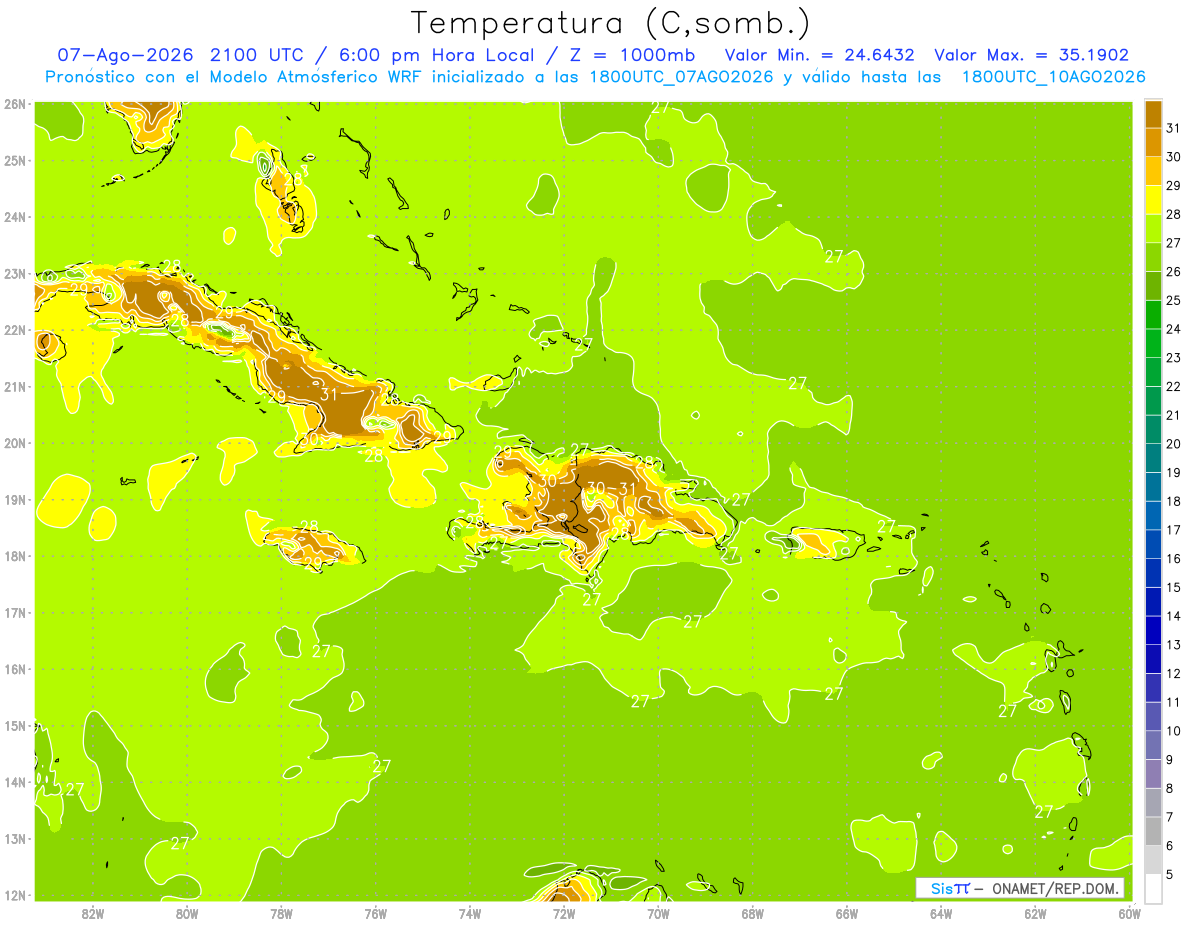
Task: Click the 76W longitude axis label
Action: pos(375,912)
